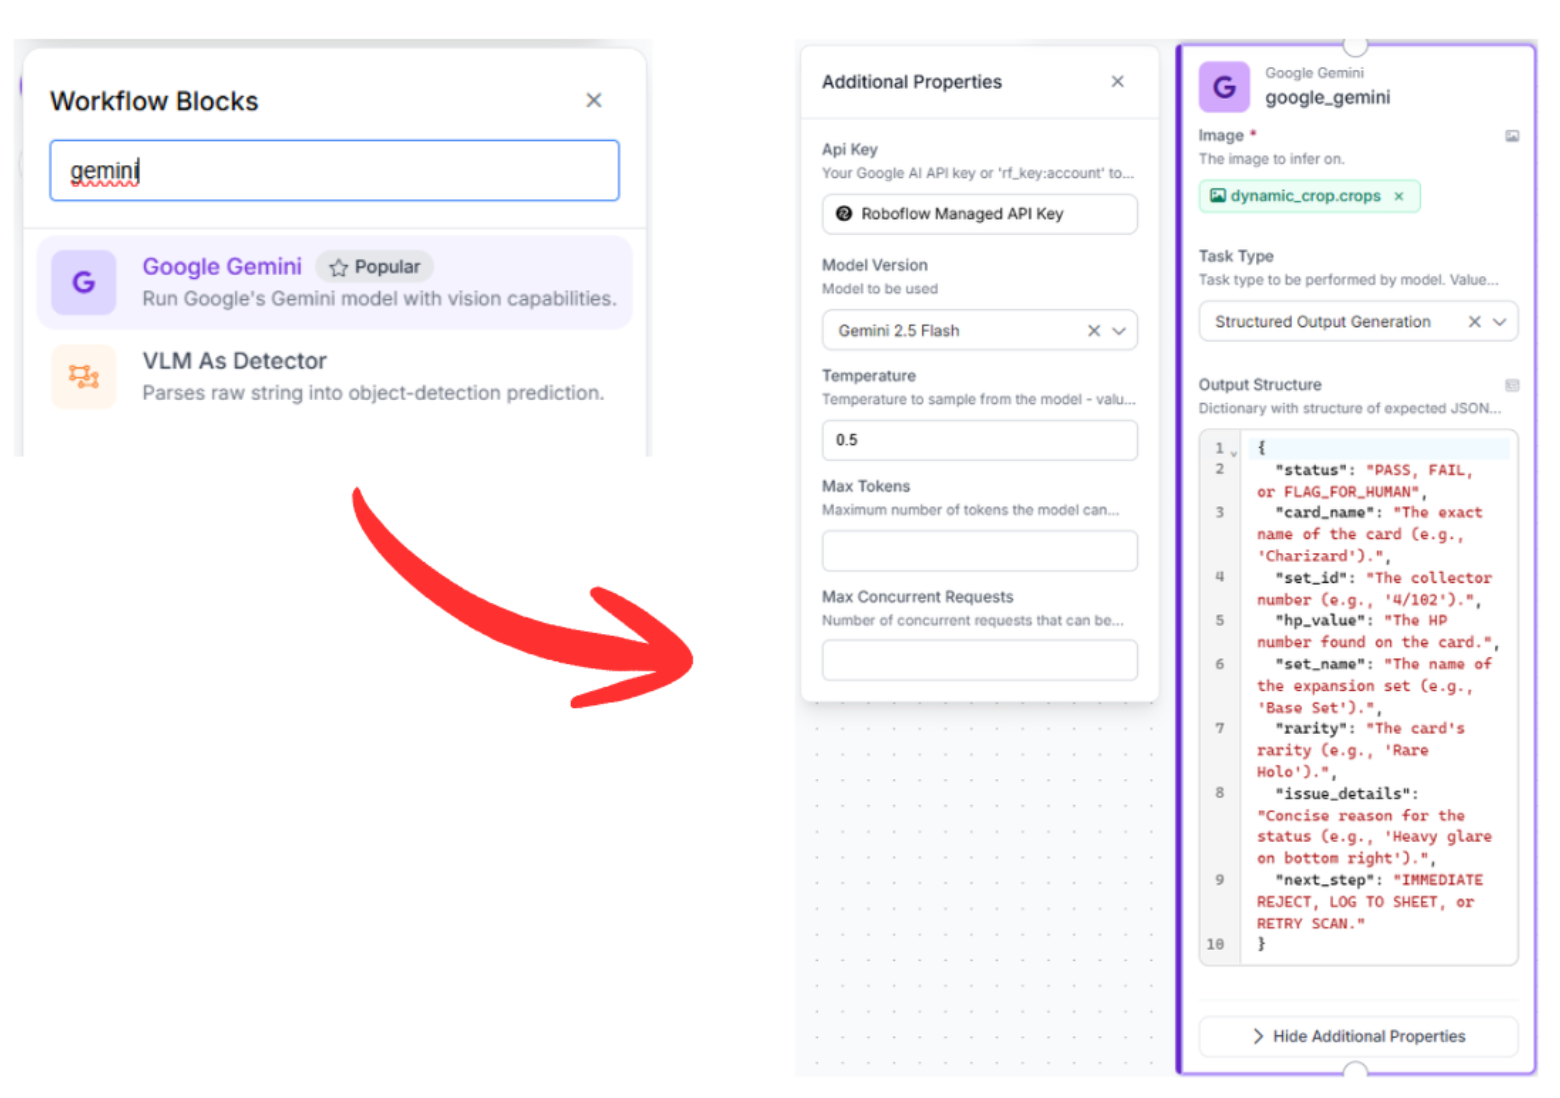The width and height of the screenshot is (1560, 1098).
Task: Close the Additional Properties panel
Action: [x=1118, y=81]
